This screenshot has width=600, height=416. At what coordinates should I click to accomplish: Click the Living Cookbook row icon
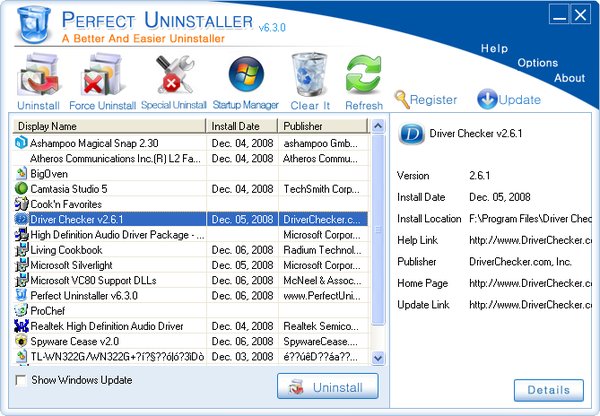point(21,250)
